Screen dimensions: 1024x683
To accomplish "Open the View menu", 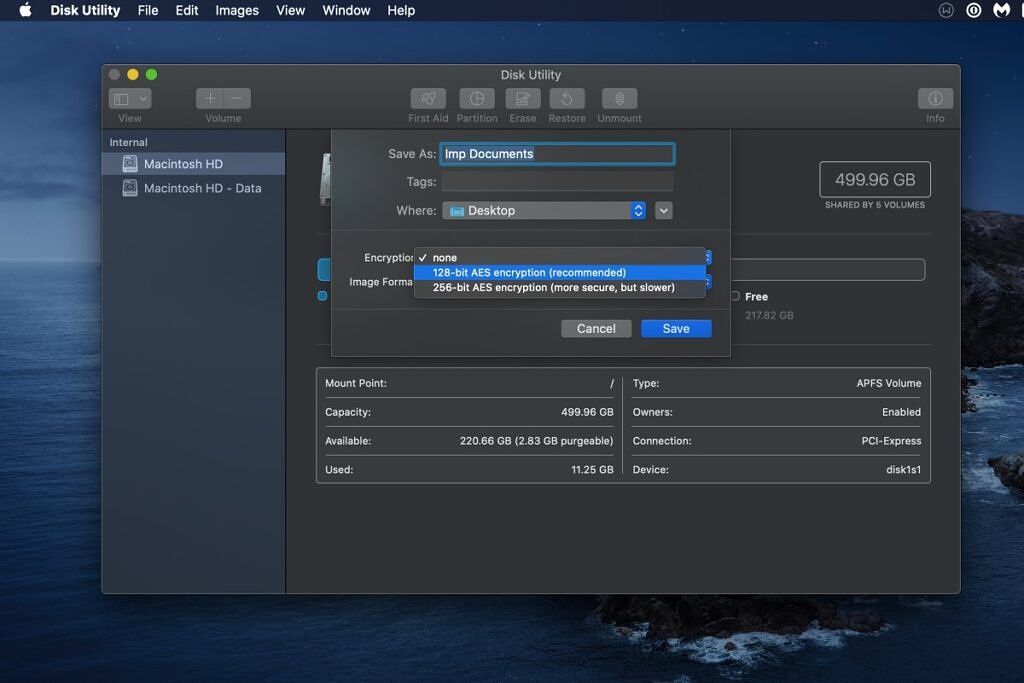I will tap(291, 10).
